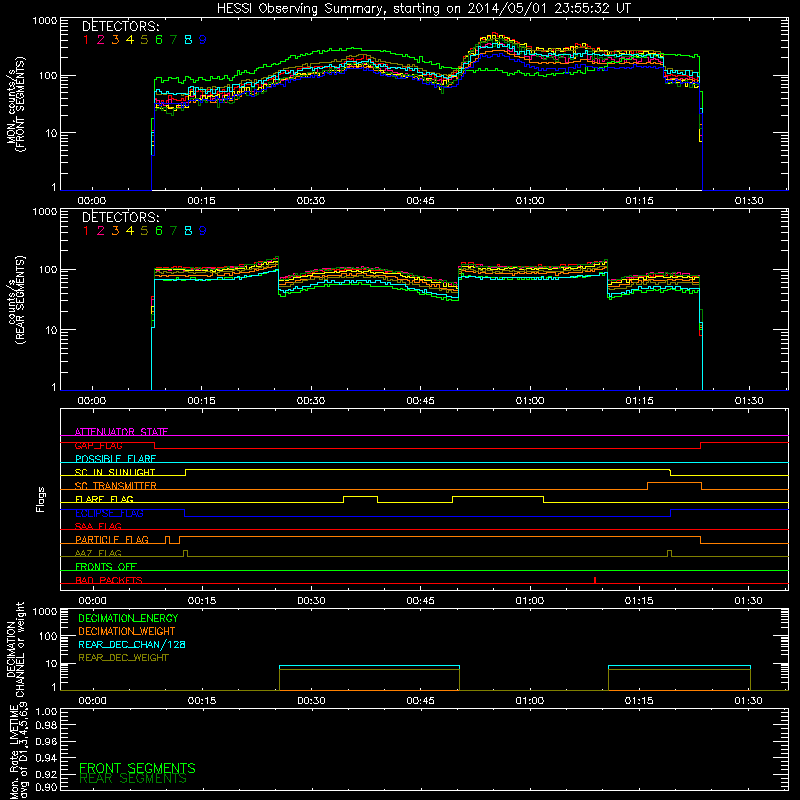Click the SAA_FLAG label
800x800 pixels.
click(98, 526)
